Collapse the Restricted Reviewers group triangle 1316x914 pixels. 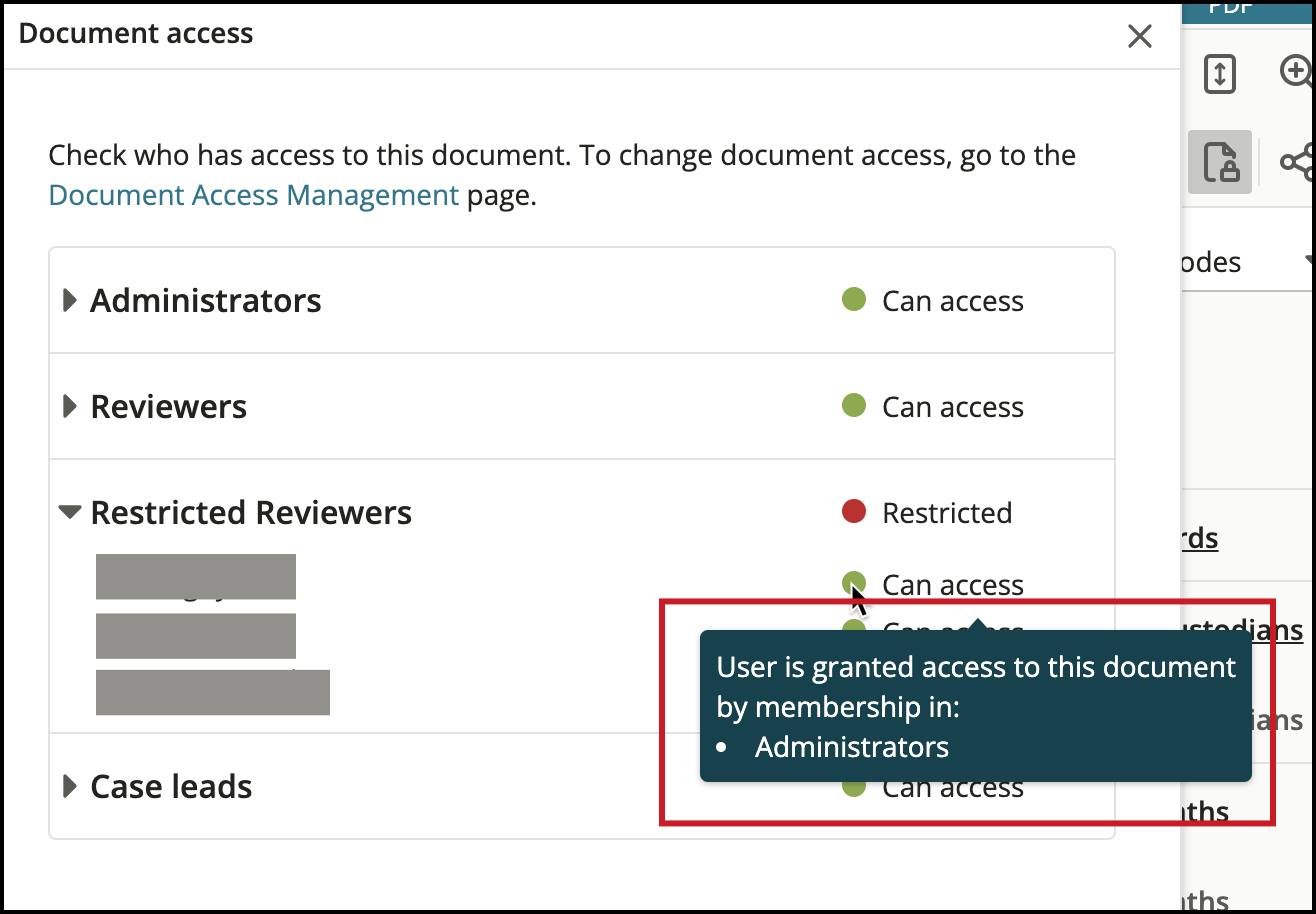[69, 512]
